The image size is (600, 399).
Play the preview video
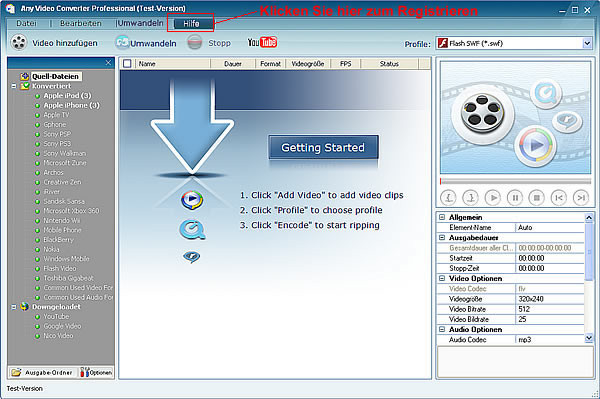tap(493, 198)
